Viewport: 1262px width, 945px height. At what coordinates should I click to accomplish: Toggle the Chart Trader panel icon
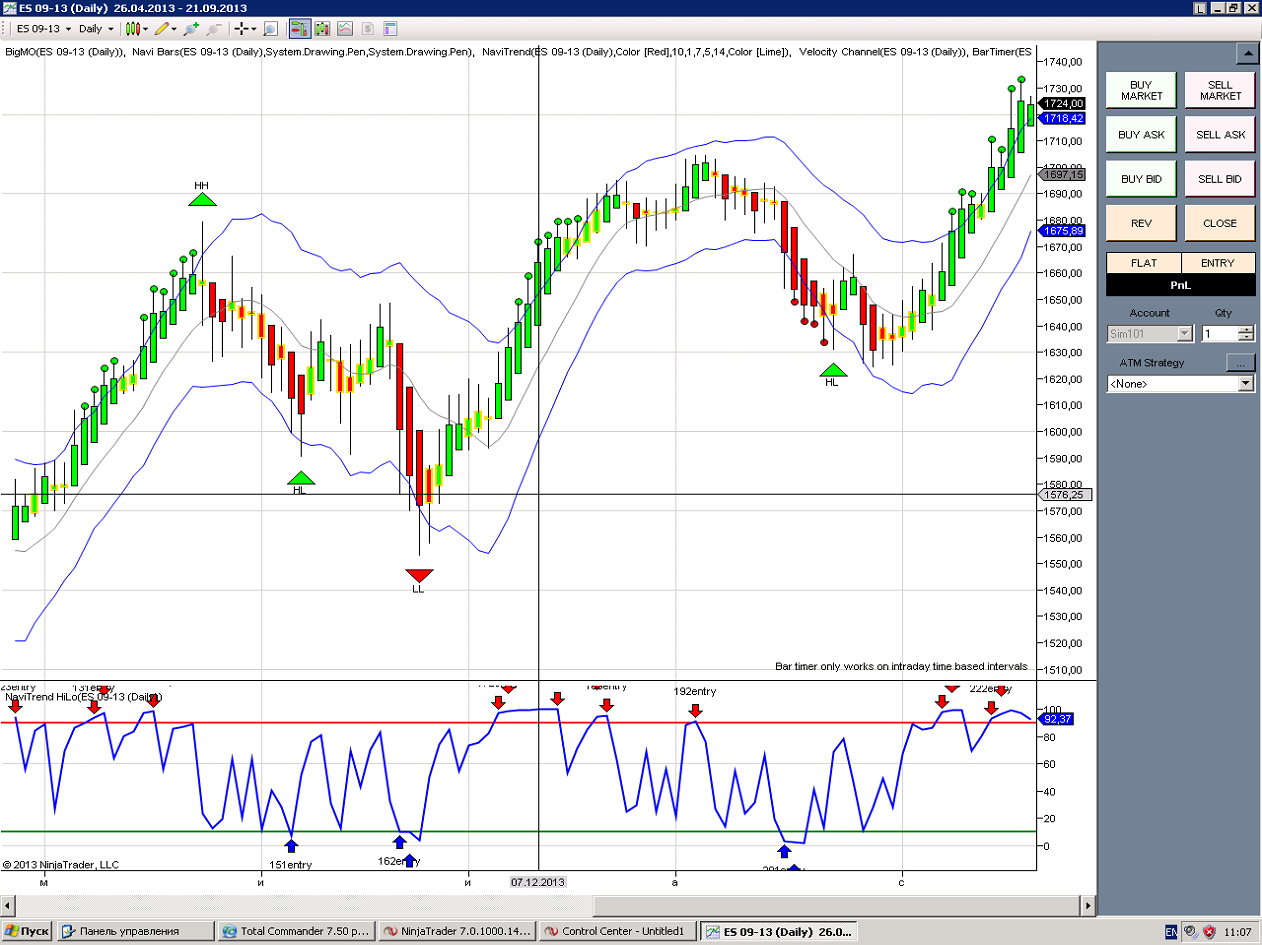pos(301,29)
